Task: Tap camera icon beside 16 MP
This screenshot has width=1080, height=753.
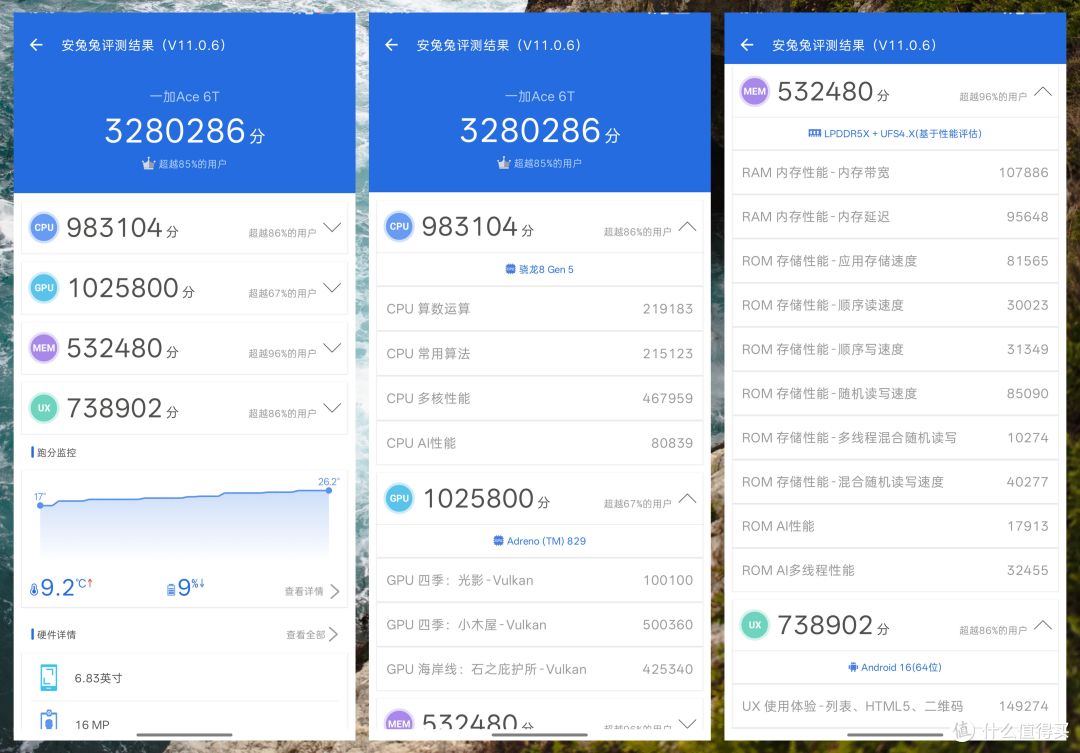Action: pyautogui.click(x=49, y=720)
